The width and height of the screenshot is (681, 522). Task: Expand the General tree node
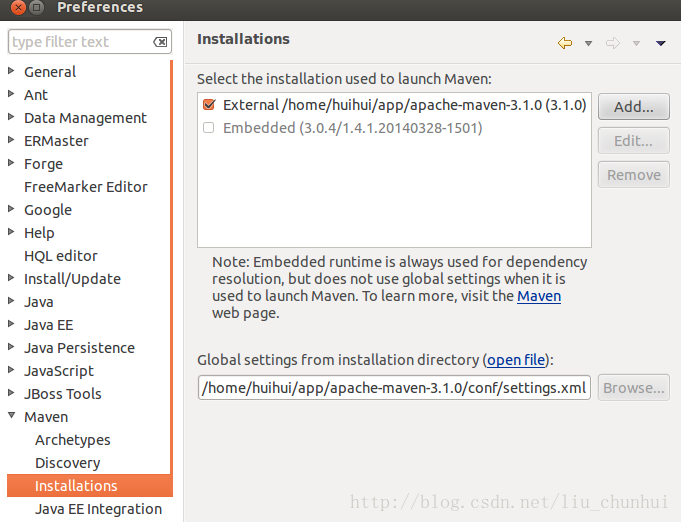tap(11, 70)
